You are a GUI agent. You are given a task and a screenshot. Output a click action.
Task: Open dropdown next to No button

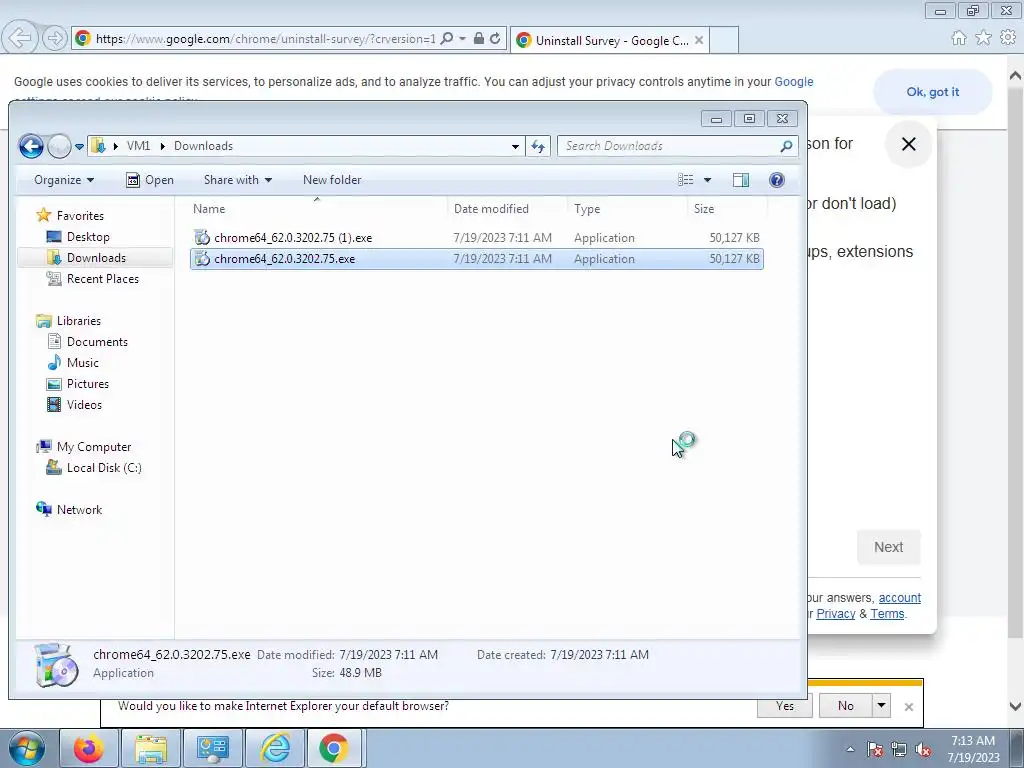(x=881, y=706)
